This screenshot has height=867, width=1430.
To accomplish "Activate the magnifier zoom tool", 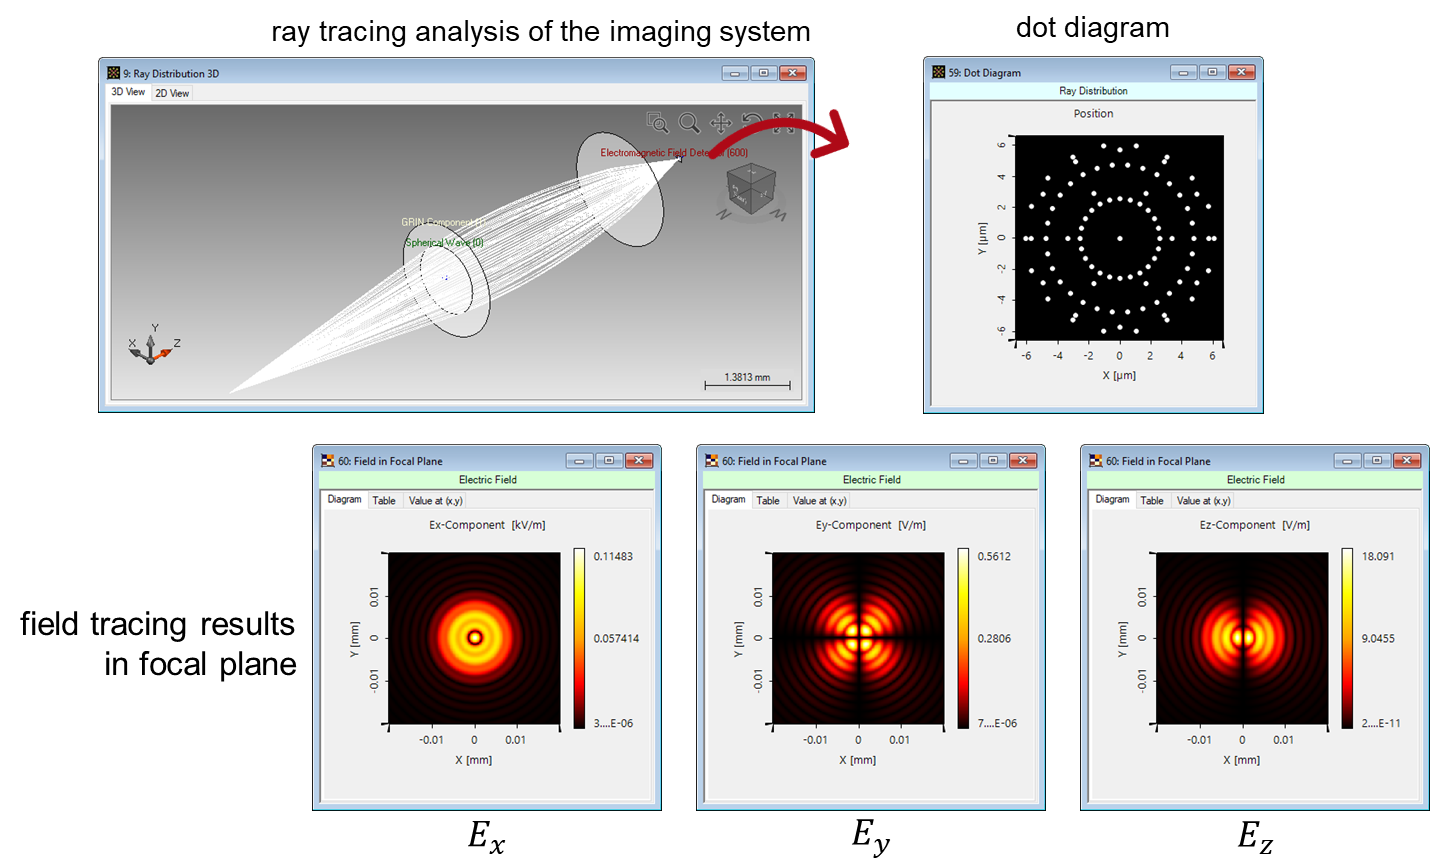I will tap(688, 122).
